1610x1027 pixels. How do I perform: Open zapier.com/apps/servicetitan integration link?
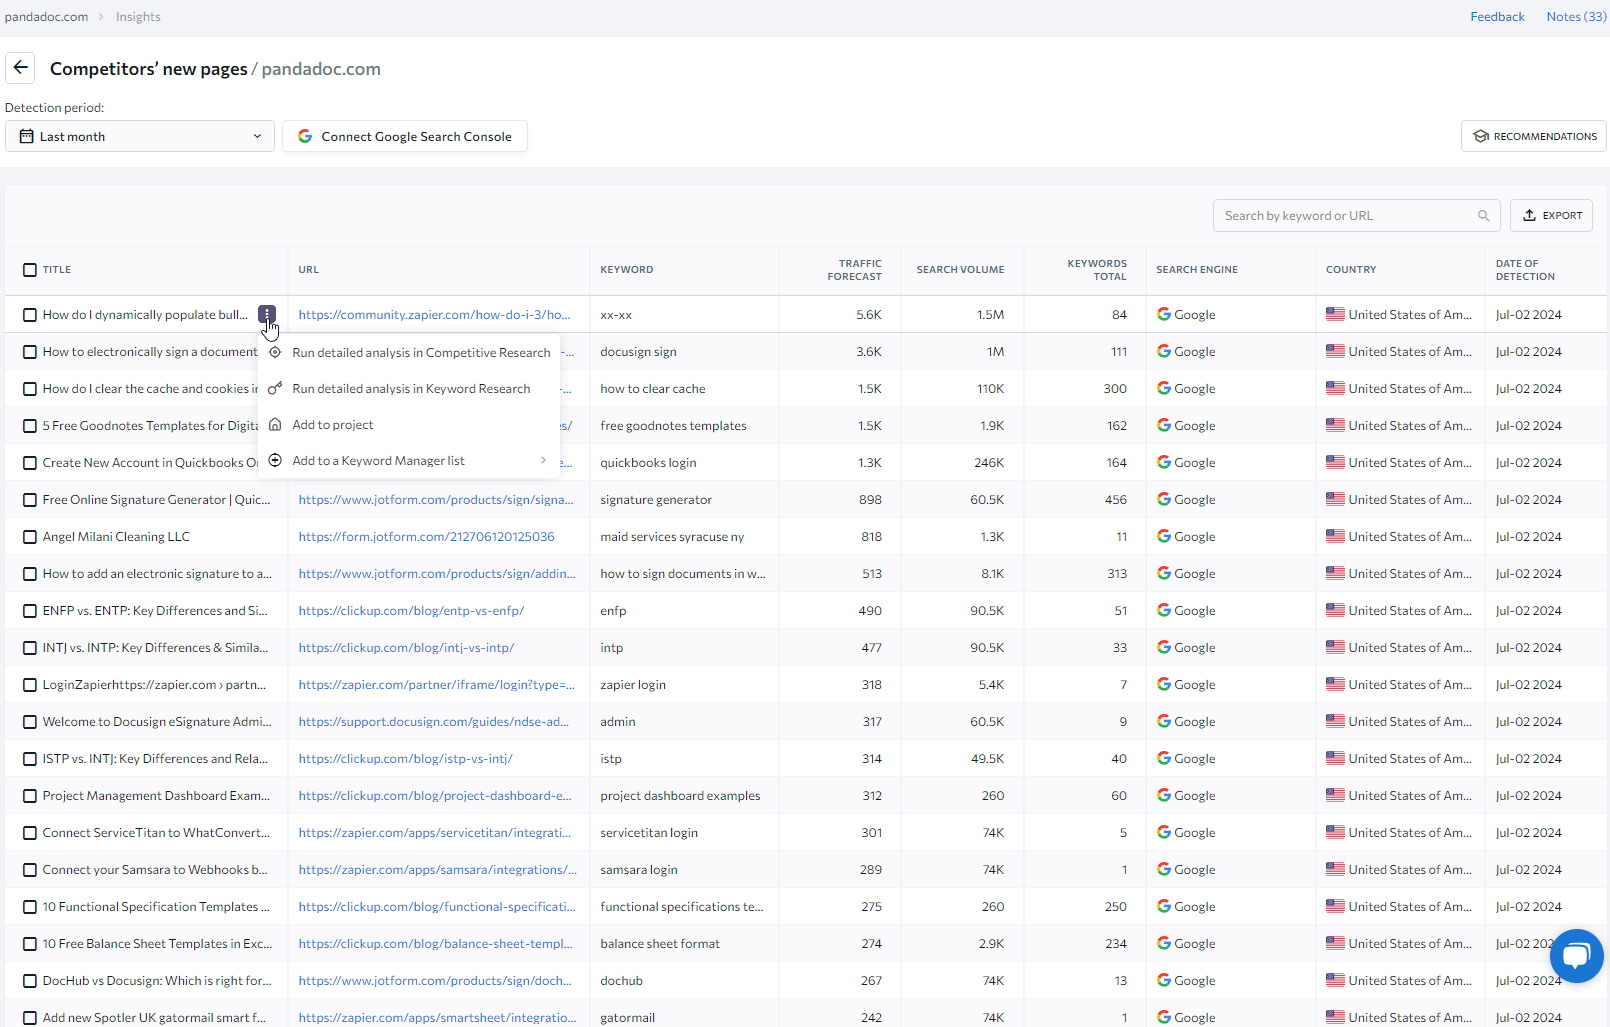(435, 832)
